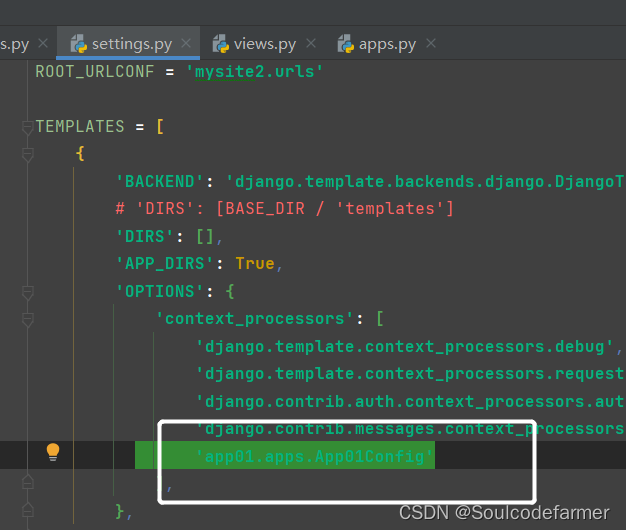Collapse the 'OPTIONS' dictionary fold marker

pyautogui.click(x=27, y=293)
